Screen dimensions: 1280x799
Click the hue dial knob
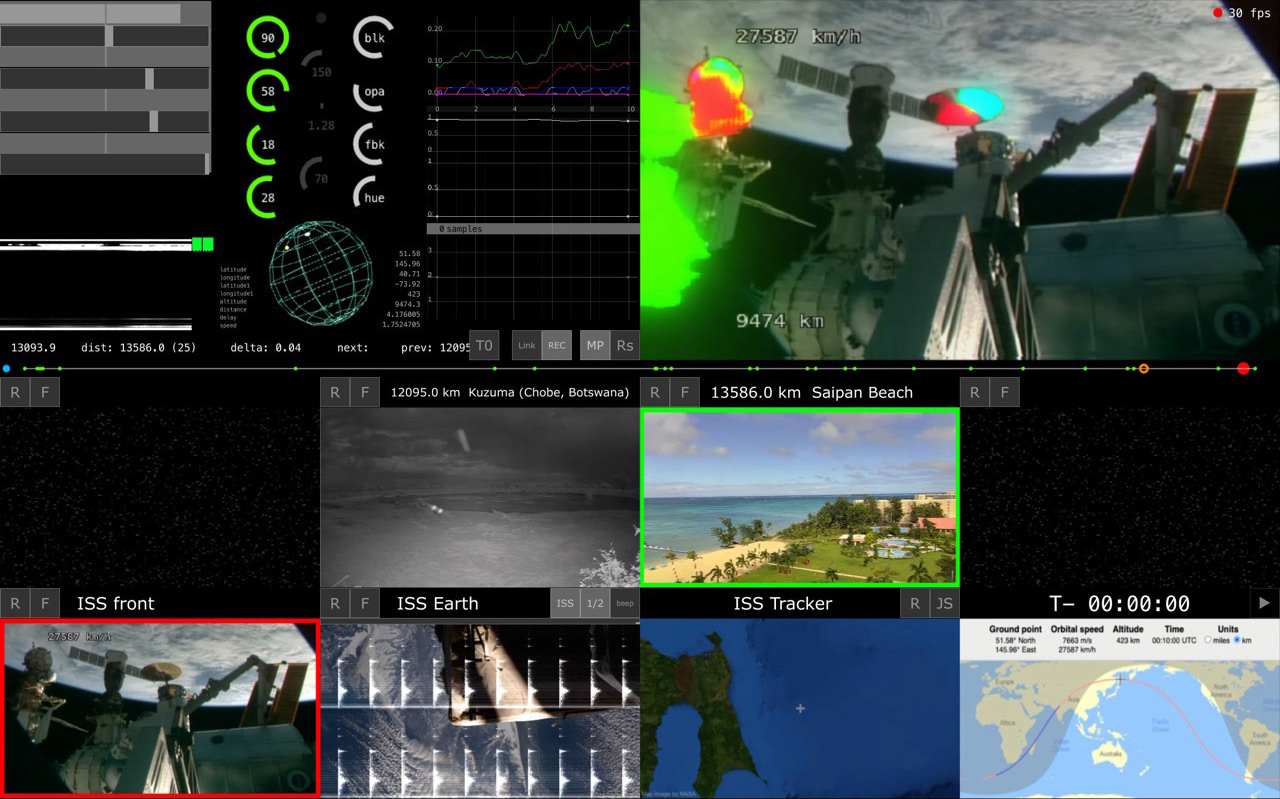click(x=373, y=198)
